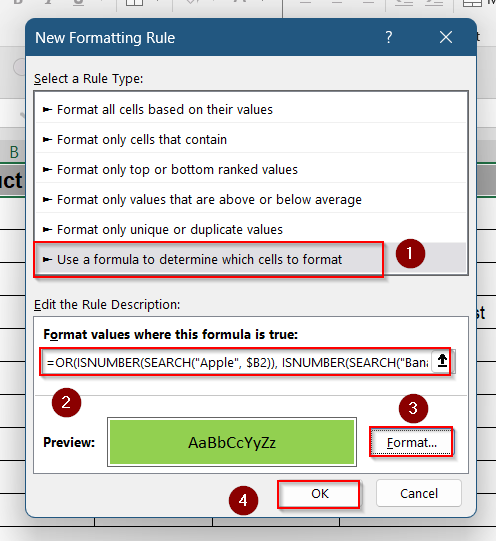
Task: Click the column B header
Action: pos(14,152)
